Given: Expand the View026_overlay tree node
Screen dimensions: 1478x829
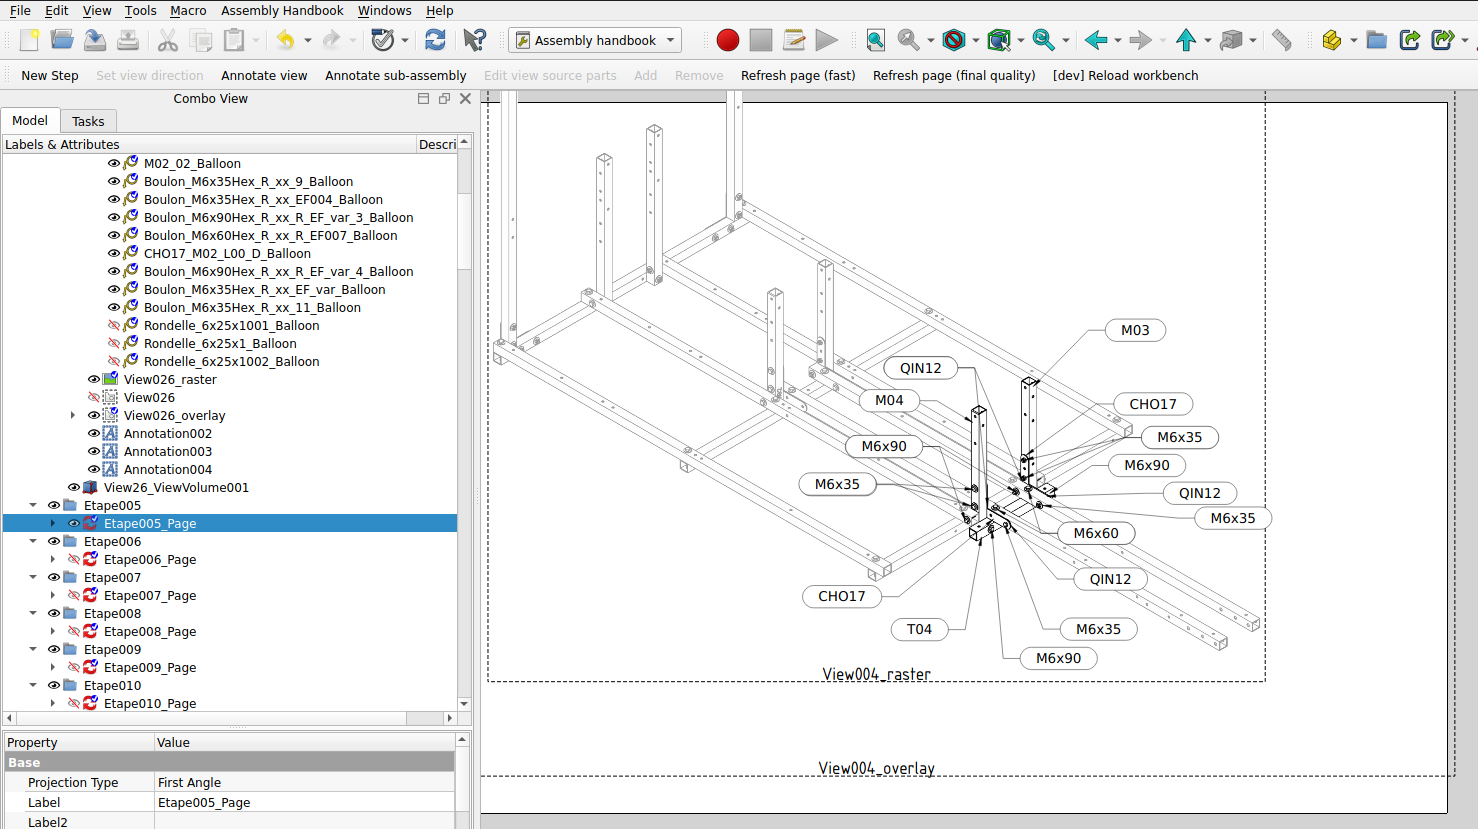Looking at the screenshot, I should click(73, 416).
